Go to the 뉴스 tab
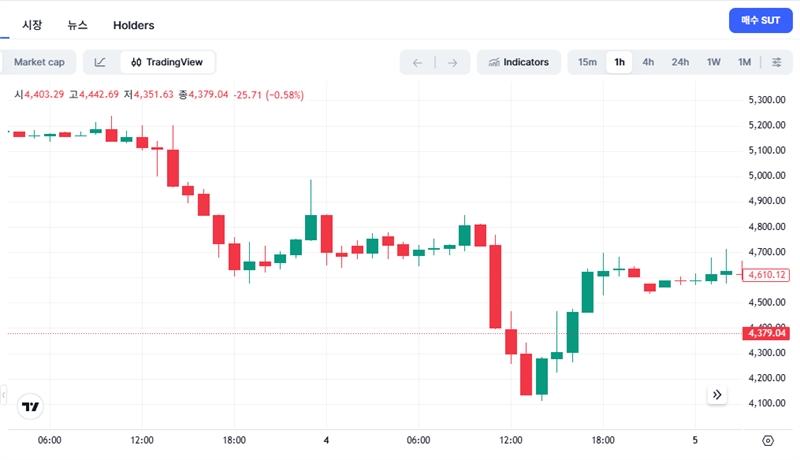 [x=77, y=24]
